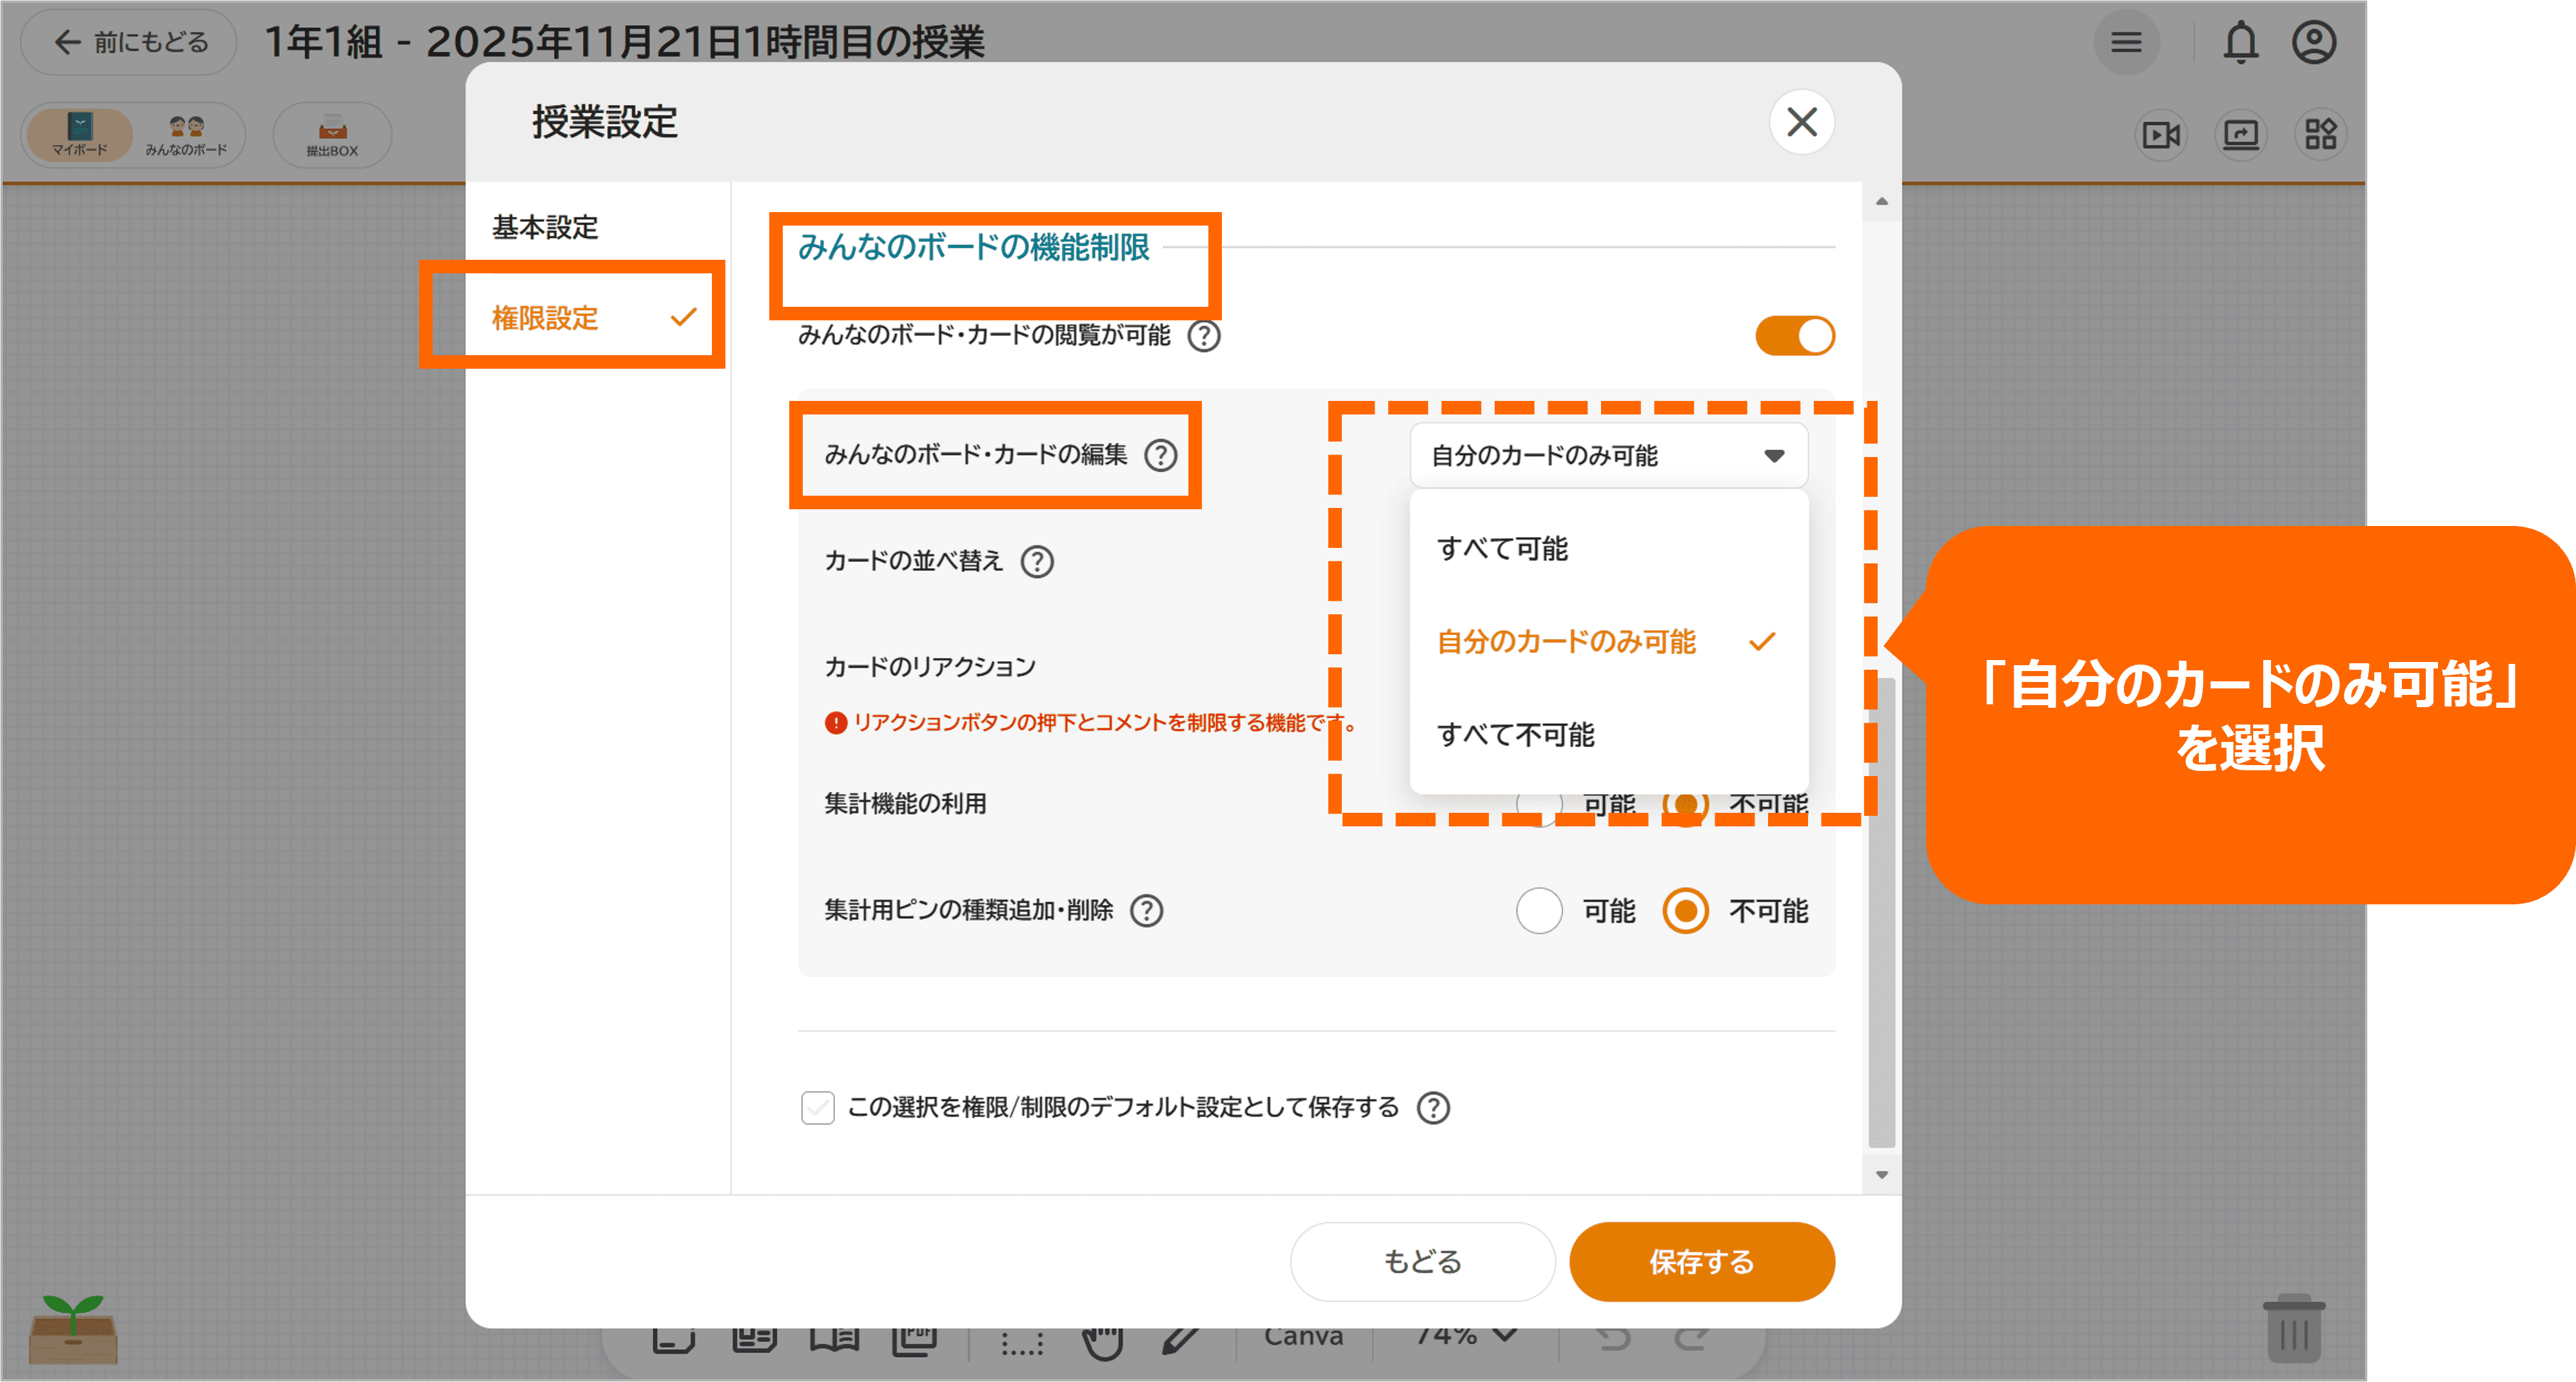Screen dimensions: 2576x1382
Task: Click the hamburger menu icon
Action: 2126,43
